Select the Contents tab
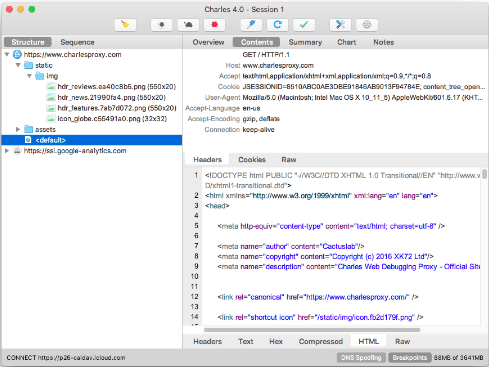The image size is (489, 367). point(257,42)
